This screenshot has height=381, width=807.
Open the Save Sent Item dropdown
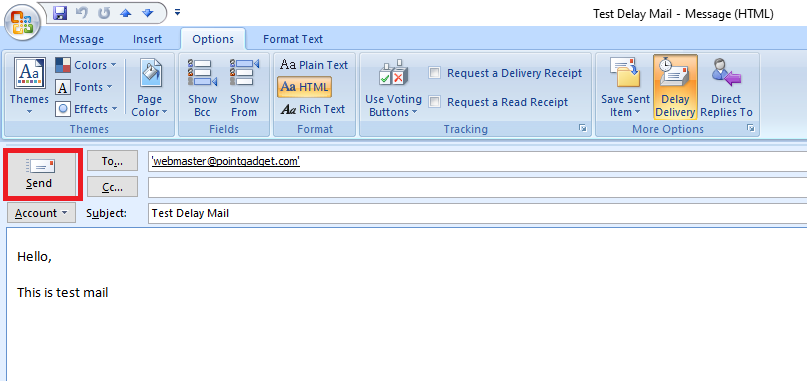pyautogui.click(x=625, y=87)
